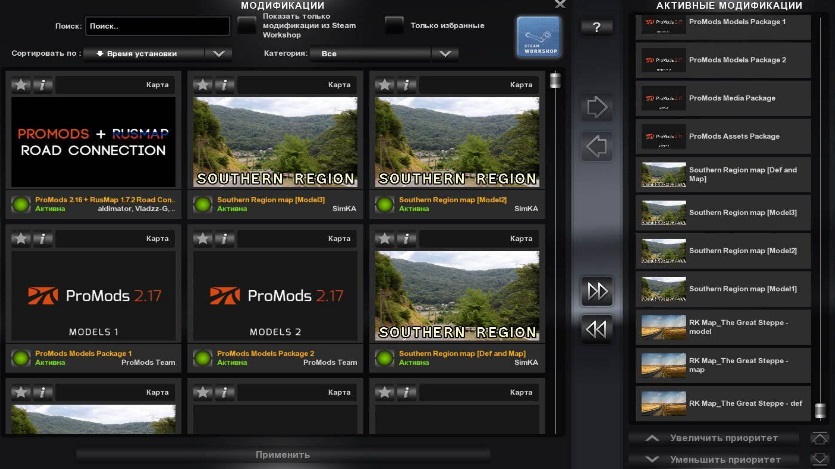Enable 'Показать только модификации из Steam Workshop' checkbox

point(246,25)
